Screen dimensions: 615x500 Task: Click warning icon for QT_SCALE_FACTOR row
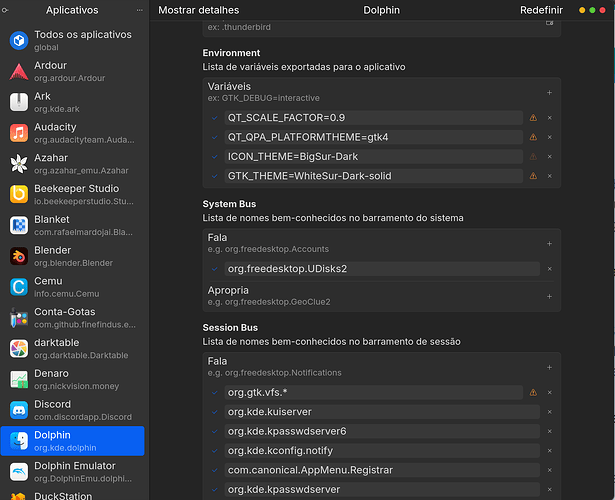click(x=533, y=118)
